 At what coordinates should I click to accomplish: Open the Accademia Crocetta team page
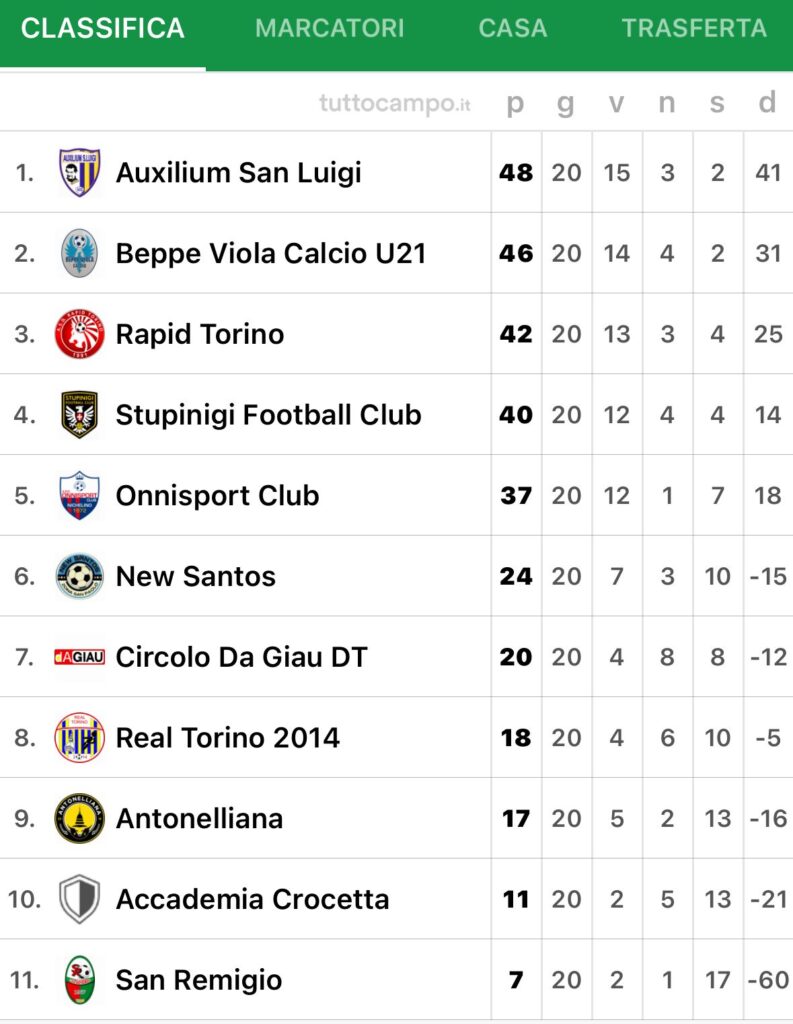[x=252, y=899]
